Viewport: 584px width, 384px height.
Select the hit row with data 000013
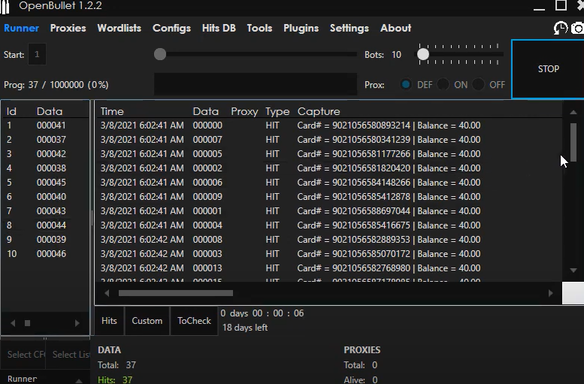tap(329, 268)
